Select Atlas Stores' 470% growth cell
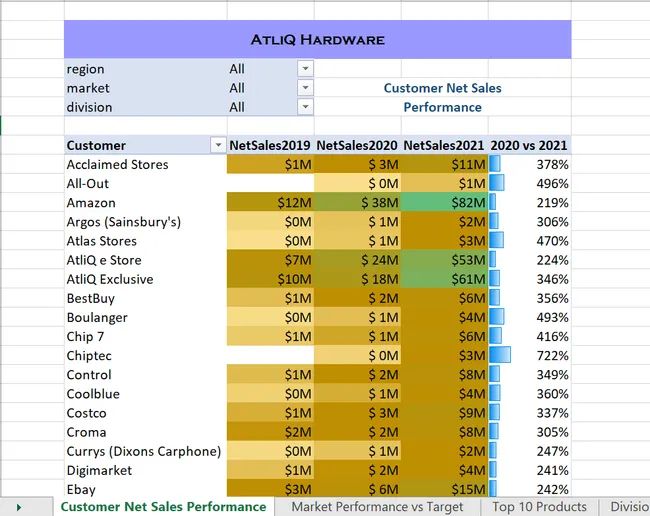 (530, 241)
